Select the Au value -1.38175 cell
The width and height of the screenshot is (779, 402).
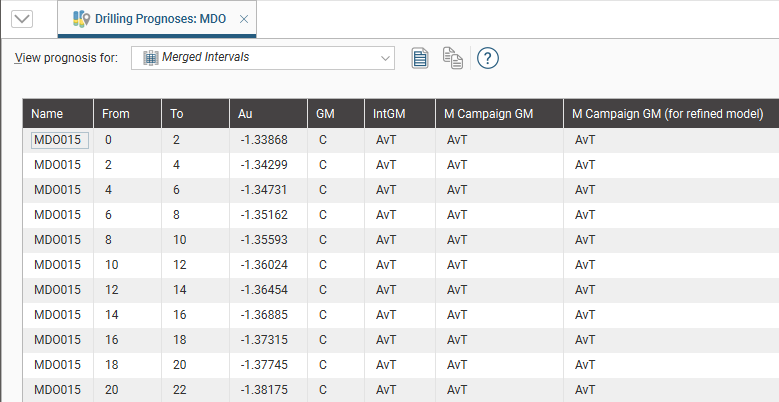(x=264, y=389)
